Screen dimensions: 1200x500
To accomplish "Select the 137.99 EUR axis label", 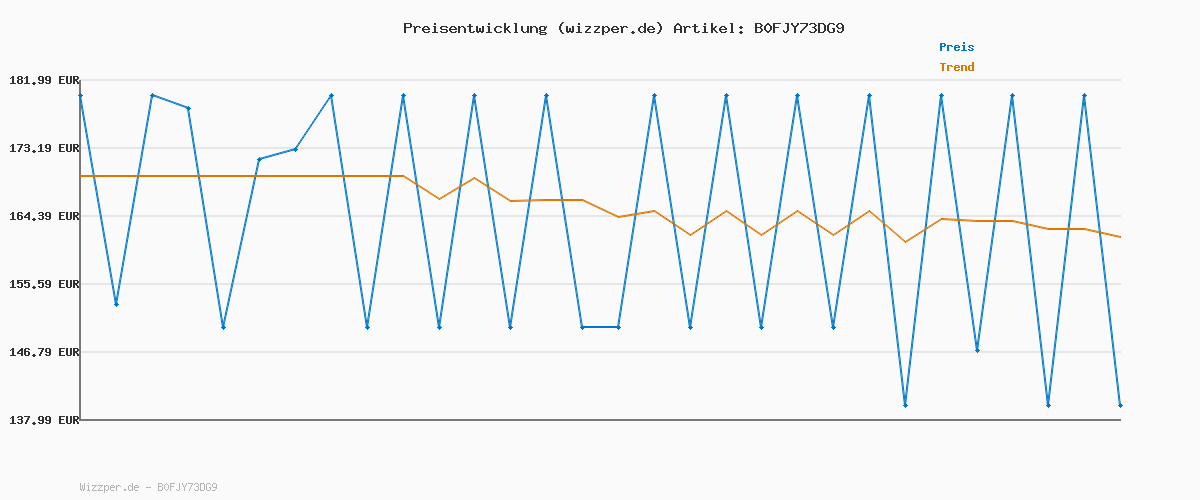I will point(42,420).
